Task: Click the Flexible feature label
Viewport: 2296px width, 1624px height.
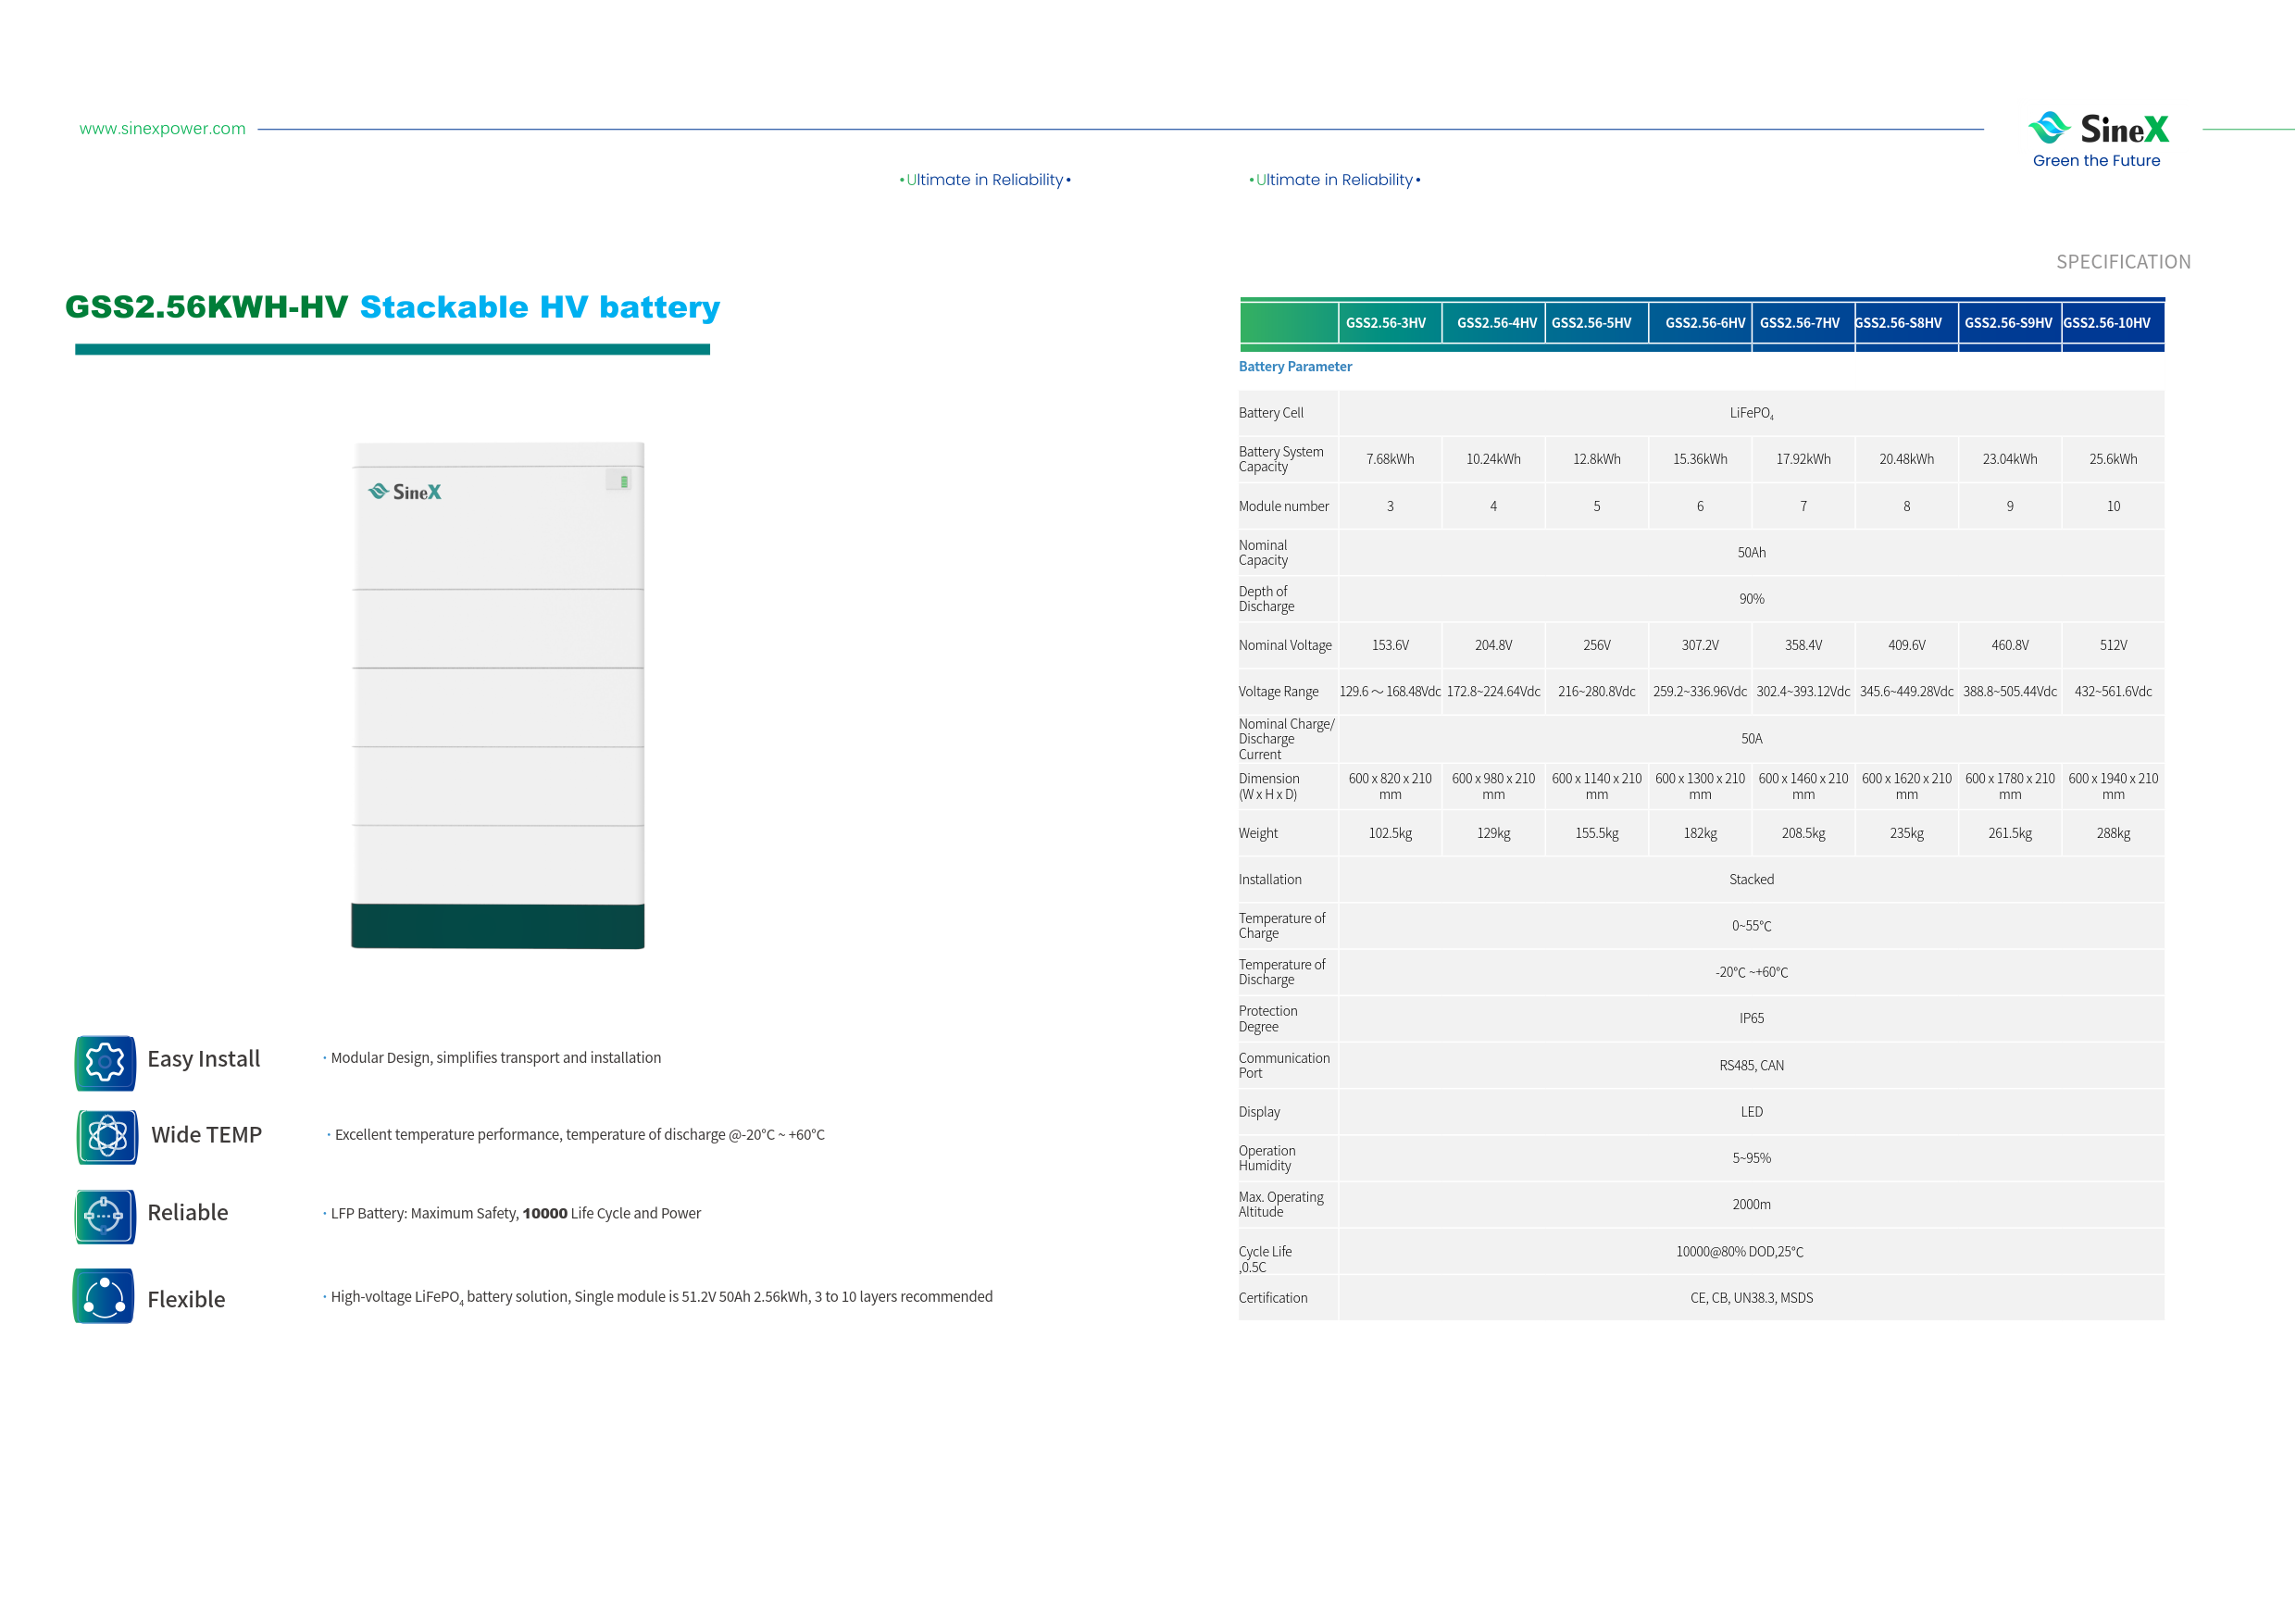Action: point(186,1300)
